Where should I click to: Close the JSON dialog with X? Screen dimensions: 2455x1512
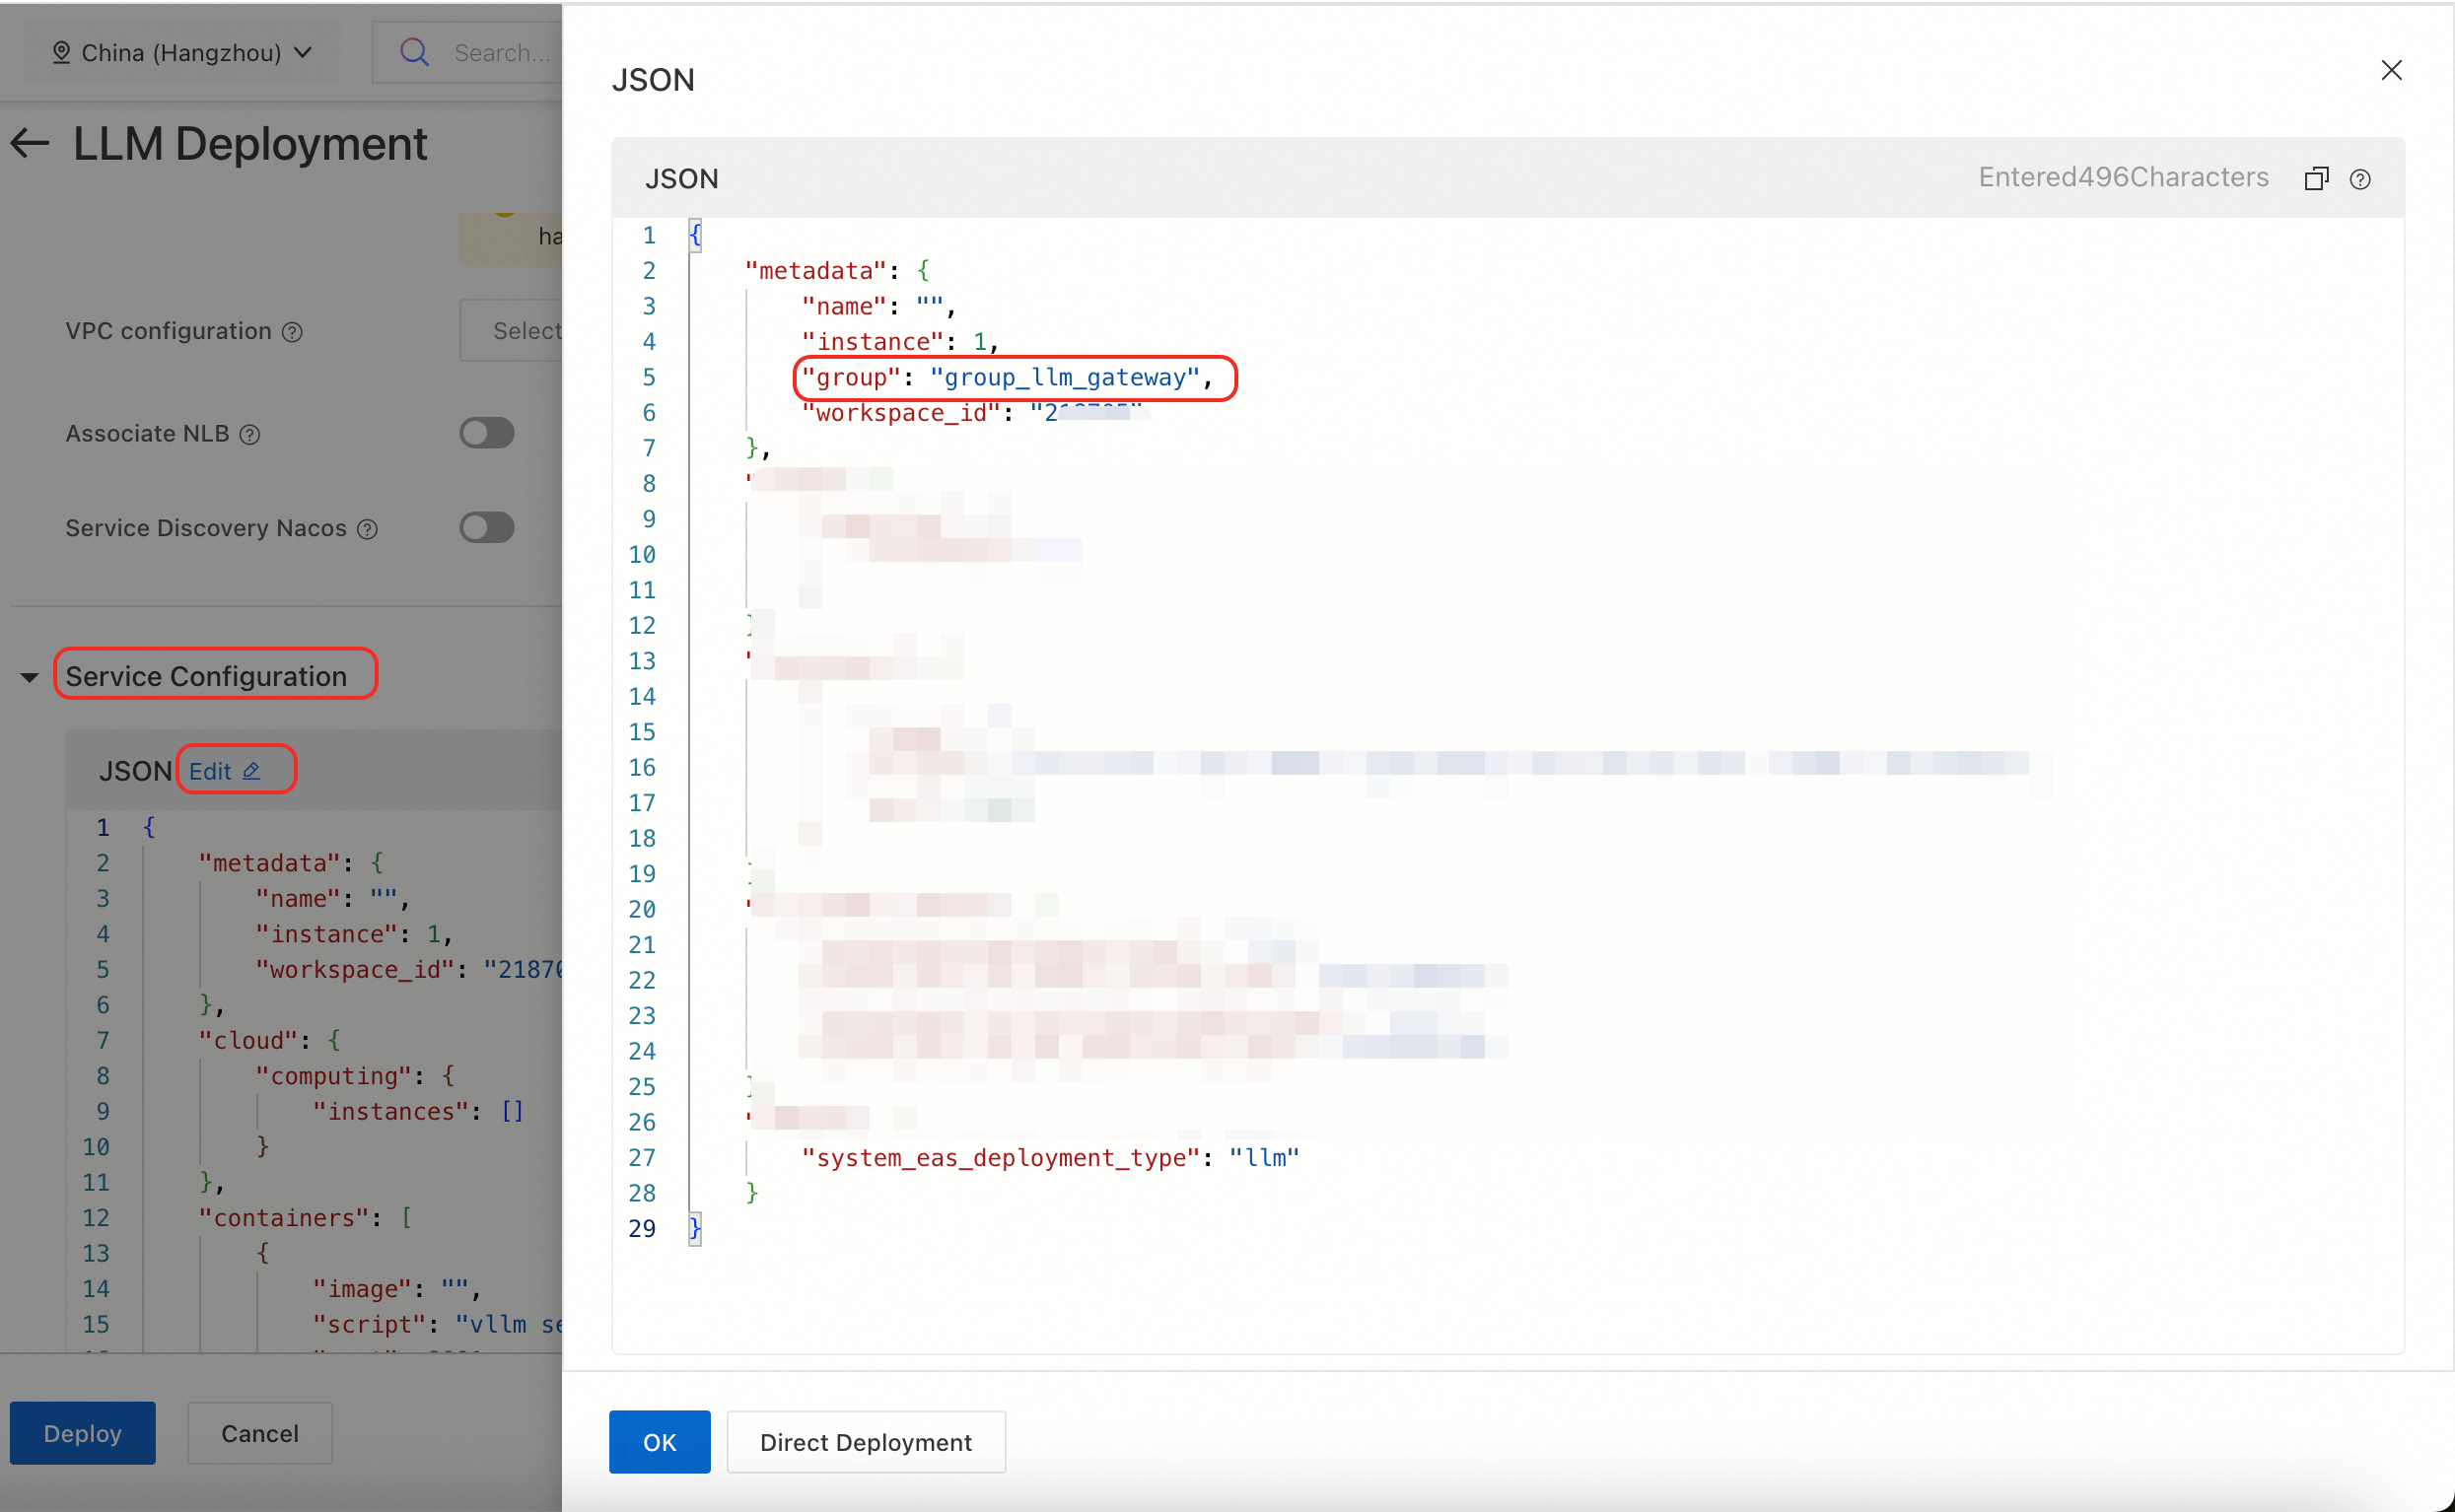[x=2391, y=70]
